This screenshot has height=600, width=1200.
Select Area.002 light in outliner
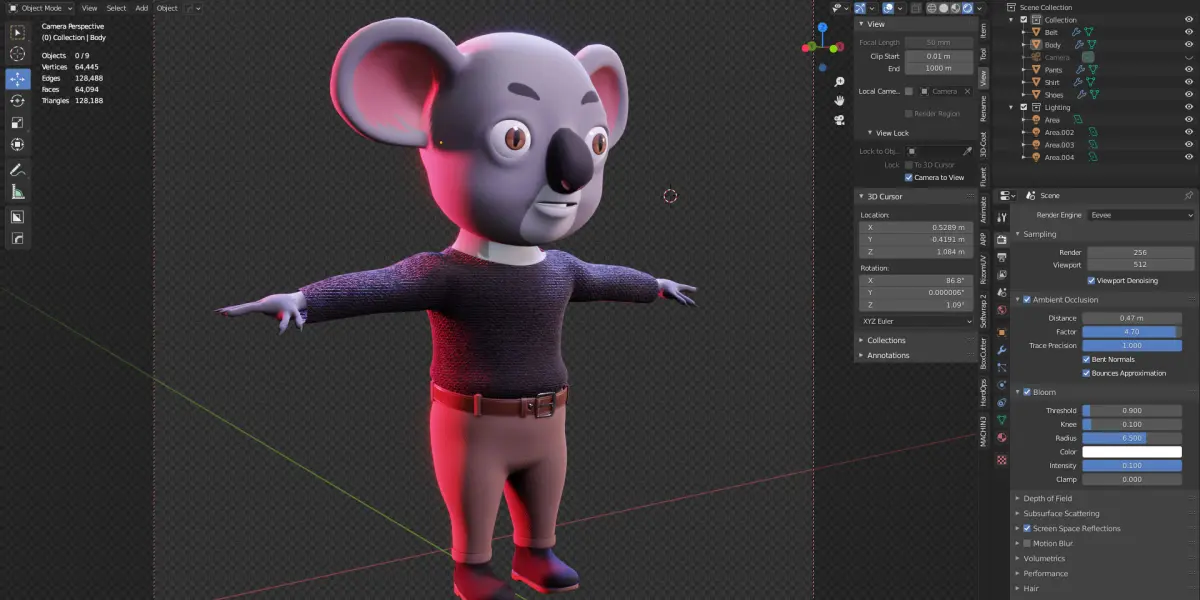point(1059,132)
